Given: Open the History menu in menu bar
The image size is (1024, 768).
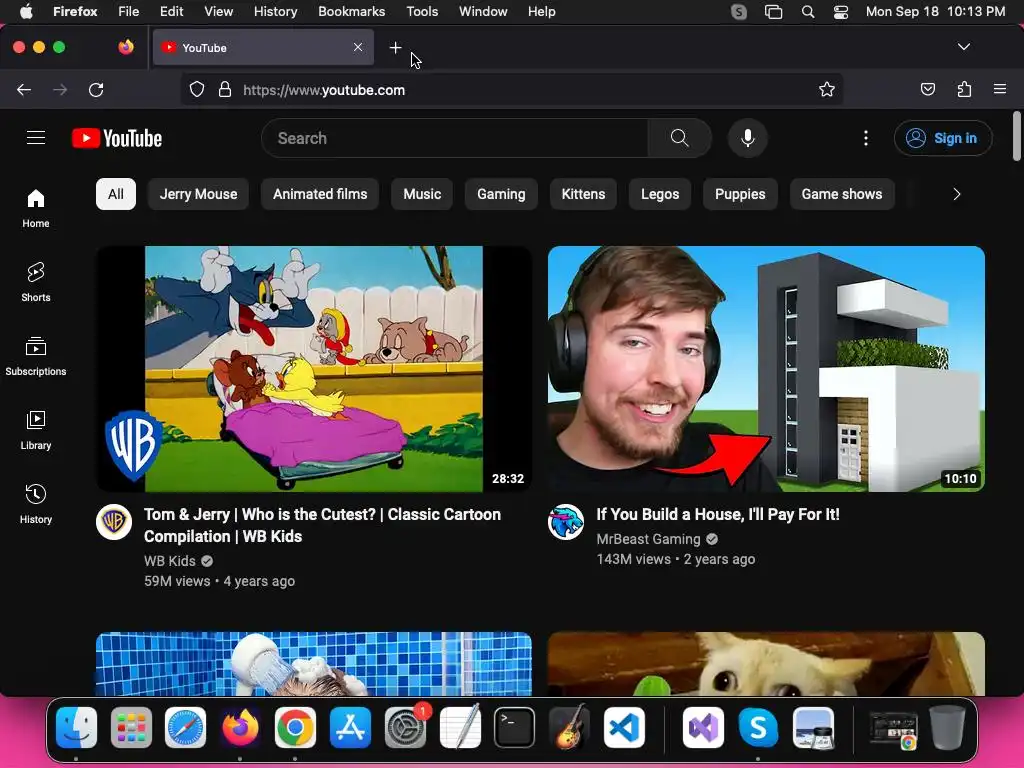Looking at the screenshot, I should point(275,11).
